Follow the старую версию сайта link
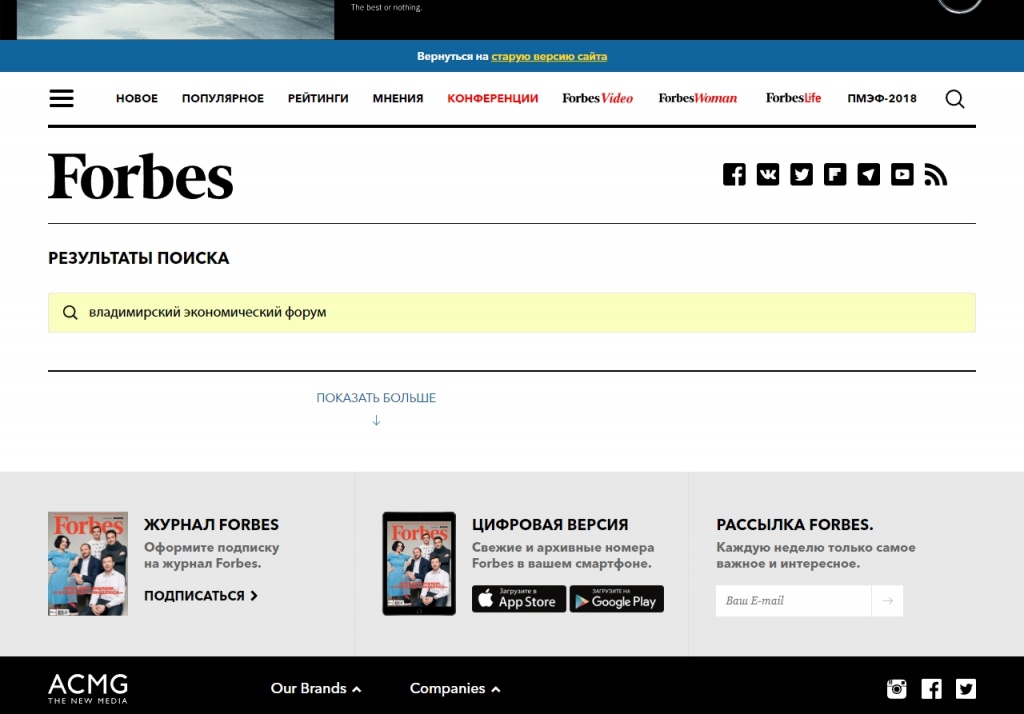 click(x=549, y=56)
